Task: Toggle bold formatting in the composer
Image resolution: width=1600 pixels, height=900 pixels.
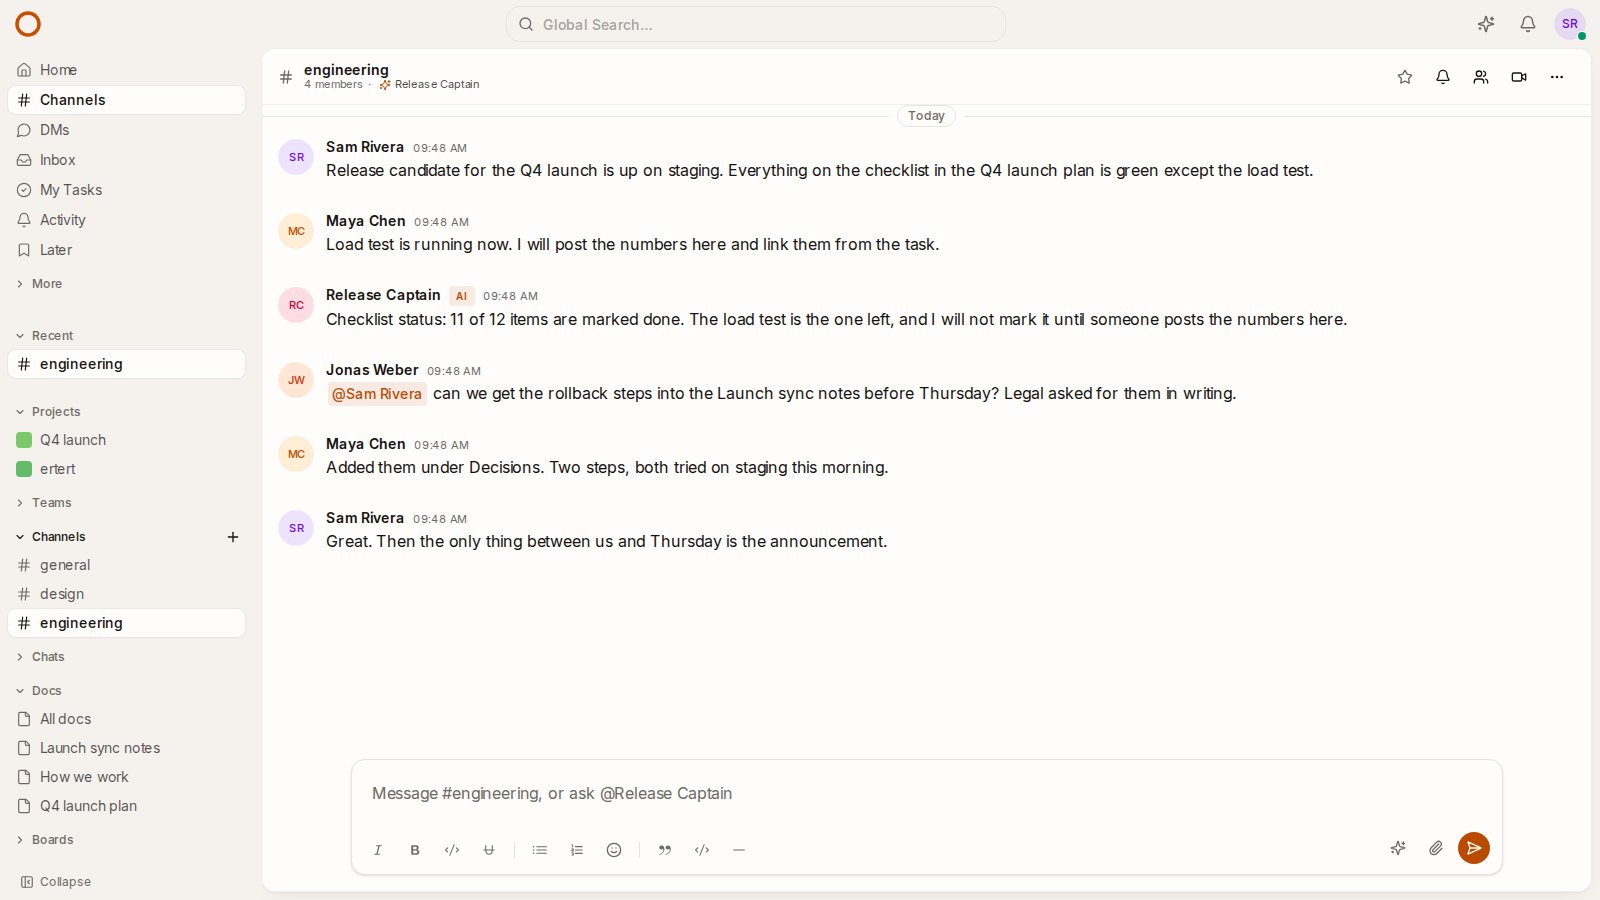Action: [415, 850]
